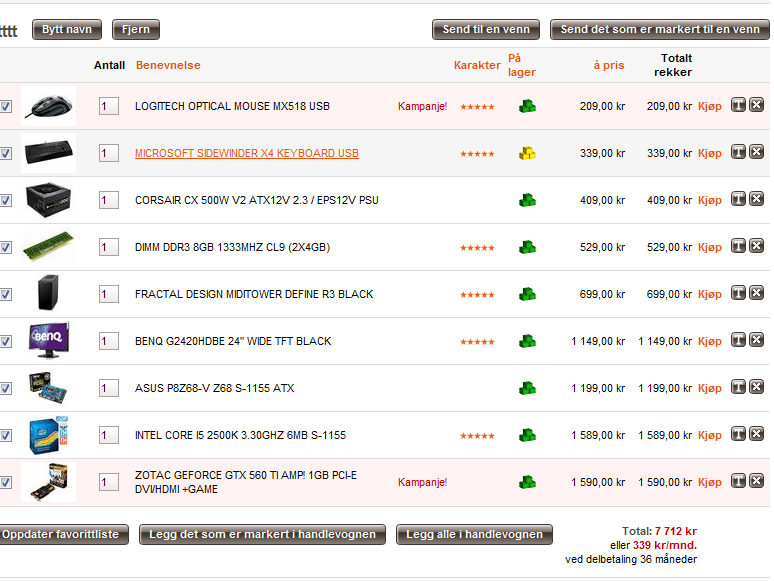774x581 pixels.
Task: Uncheck the Logitech MX518 mouse checkbox
Action: coord(5,106)
